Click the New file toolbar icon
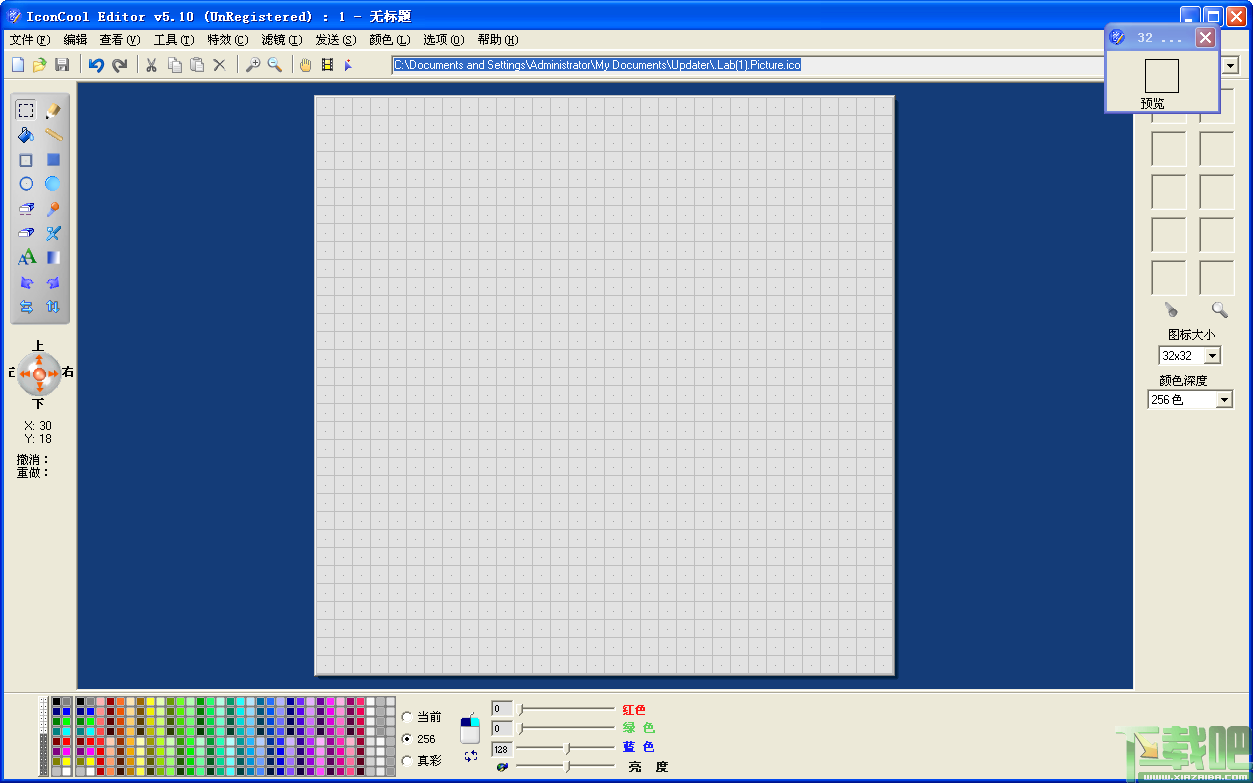Viewport: 1253px width, 783px height. tap(18, 65)
